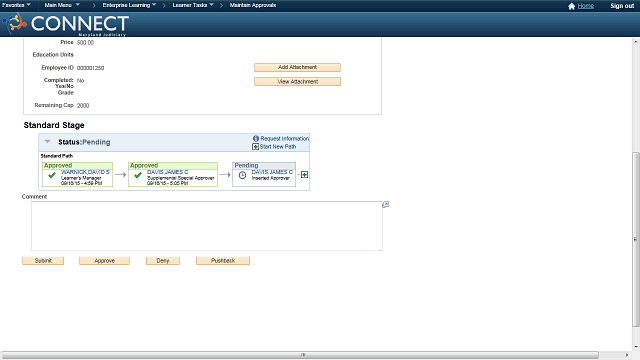This screenshot has height=360, width=640.
Task: Click the Remaining Cap value 2000
Action: 83,105
